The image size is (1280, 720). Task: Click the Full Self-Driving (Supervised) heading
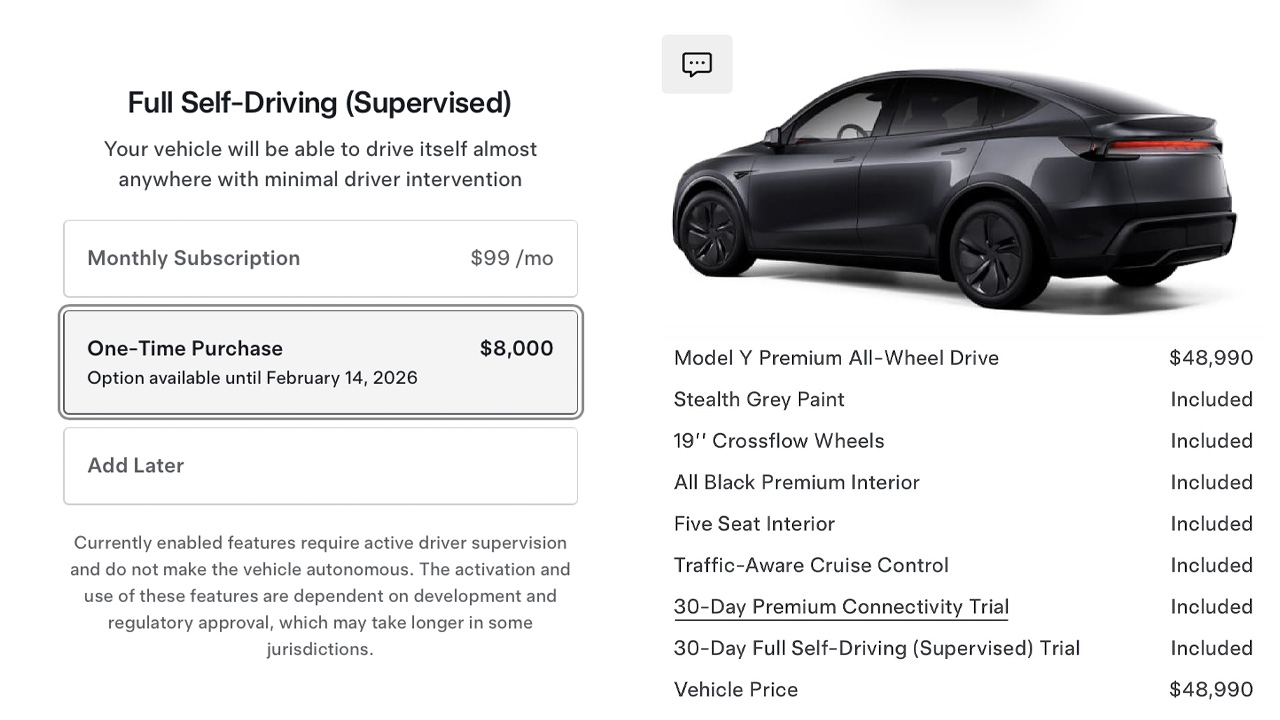(x=319, y=103)
